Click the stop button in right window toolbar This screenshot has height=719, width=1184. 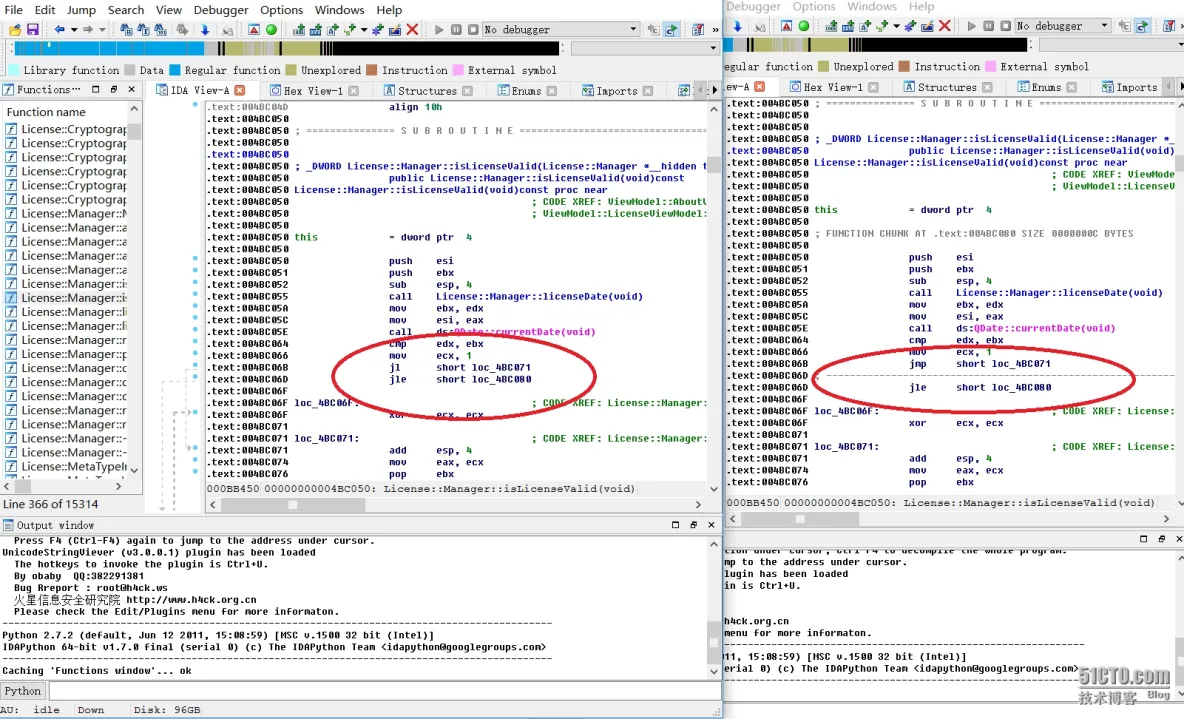(1006, 26)
